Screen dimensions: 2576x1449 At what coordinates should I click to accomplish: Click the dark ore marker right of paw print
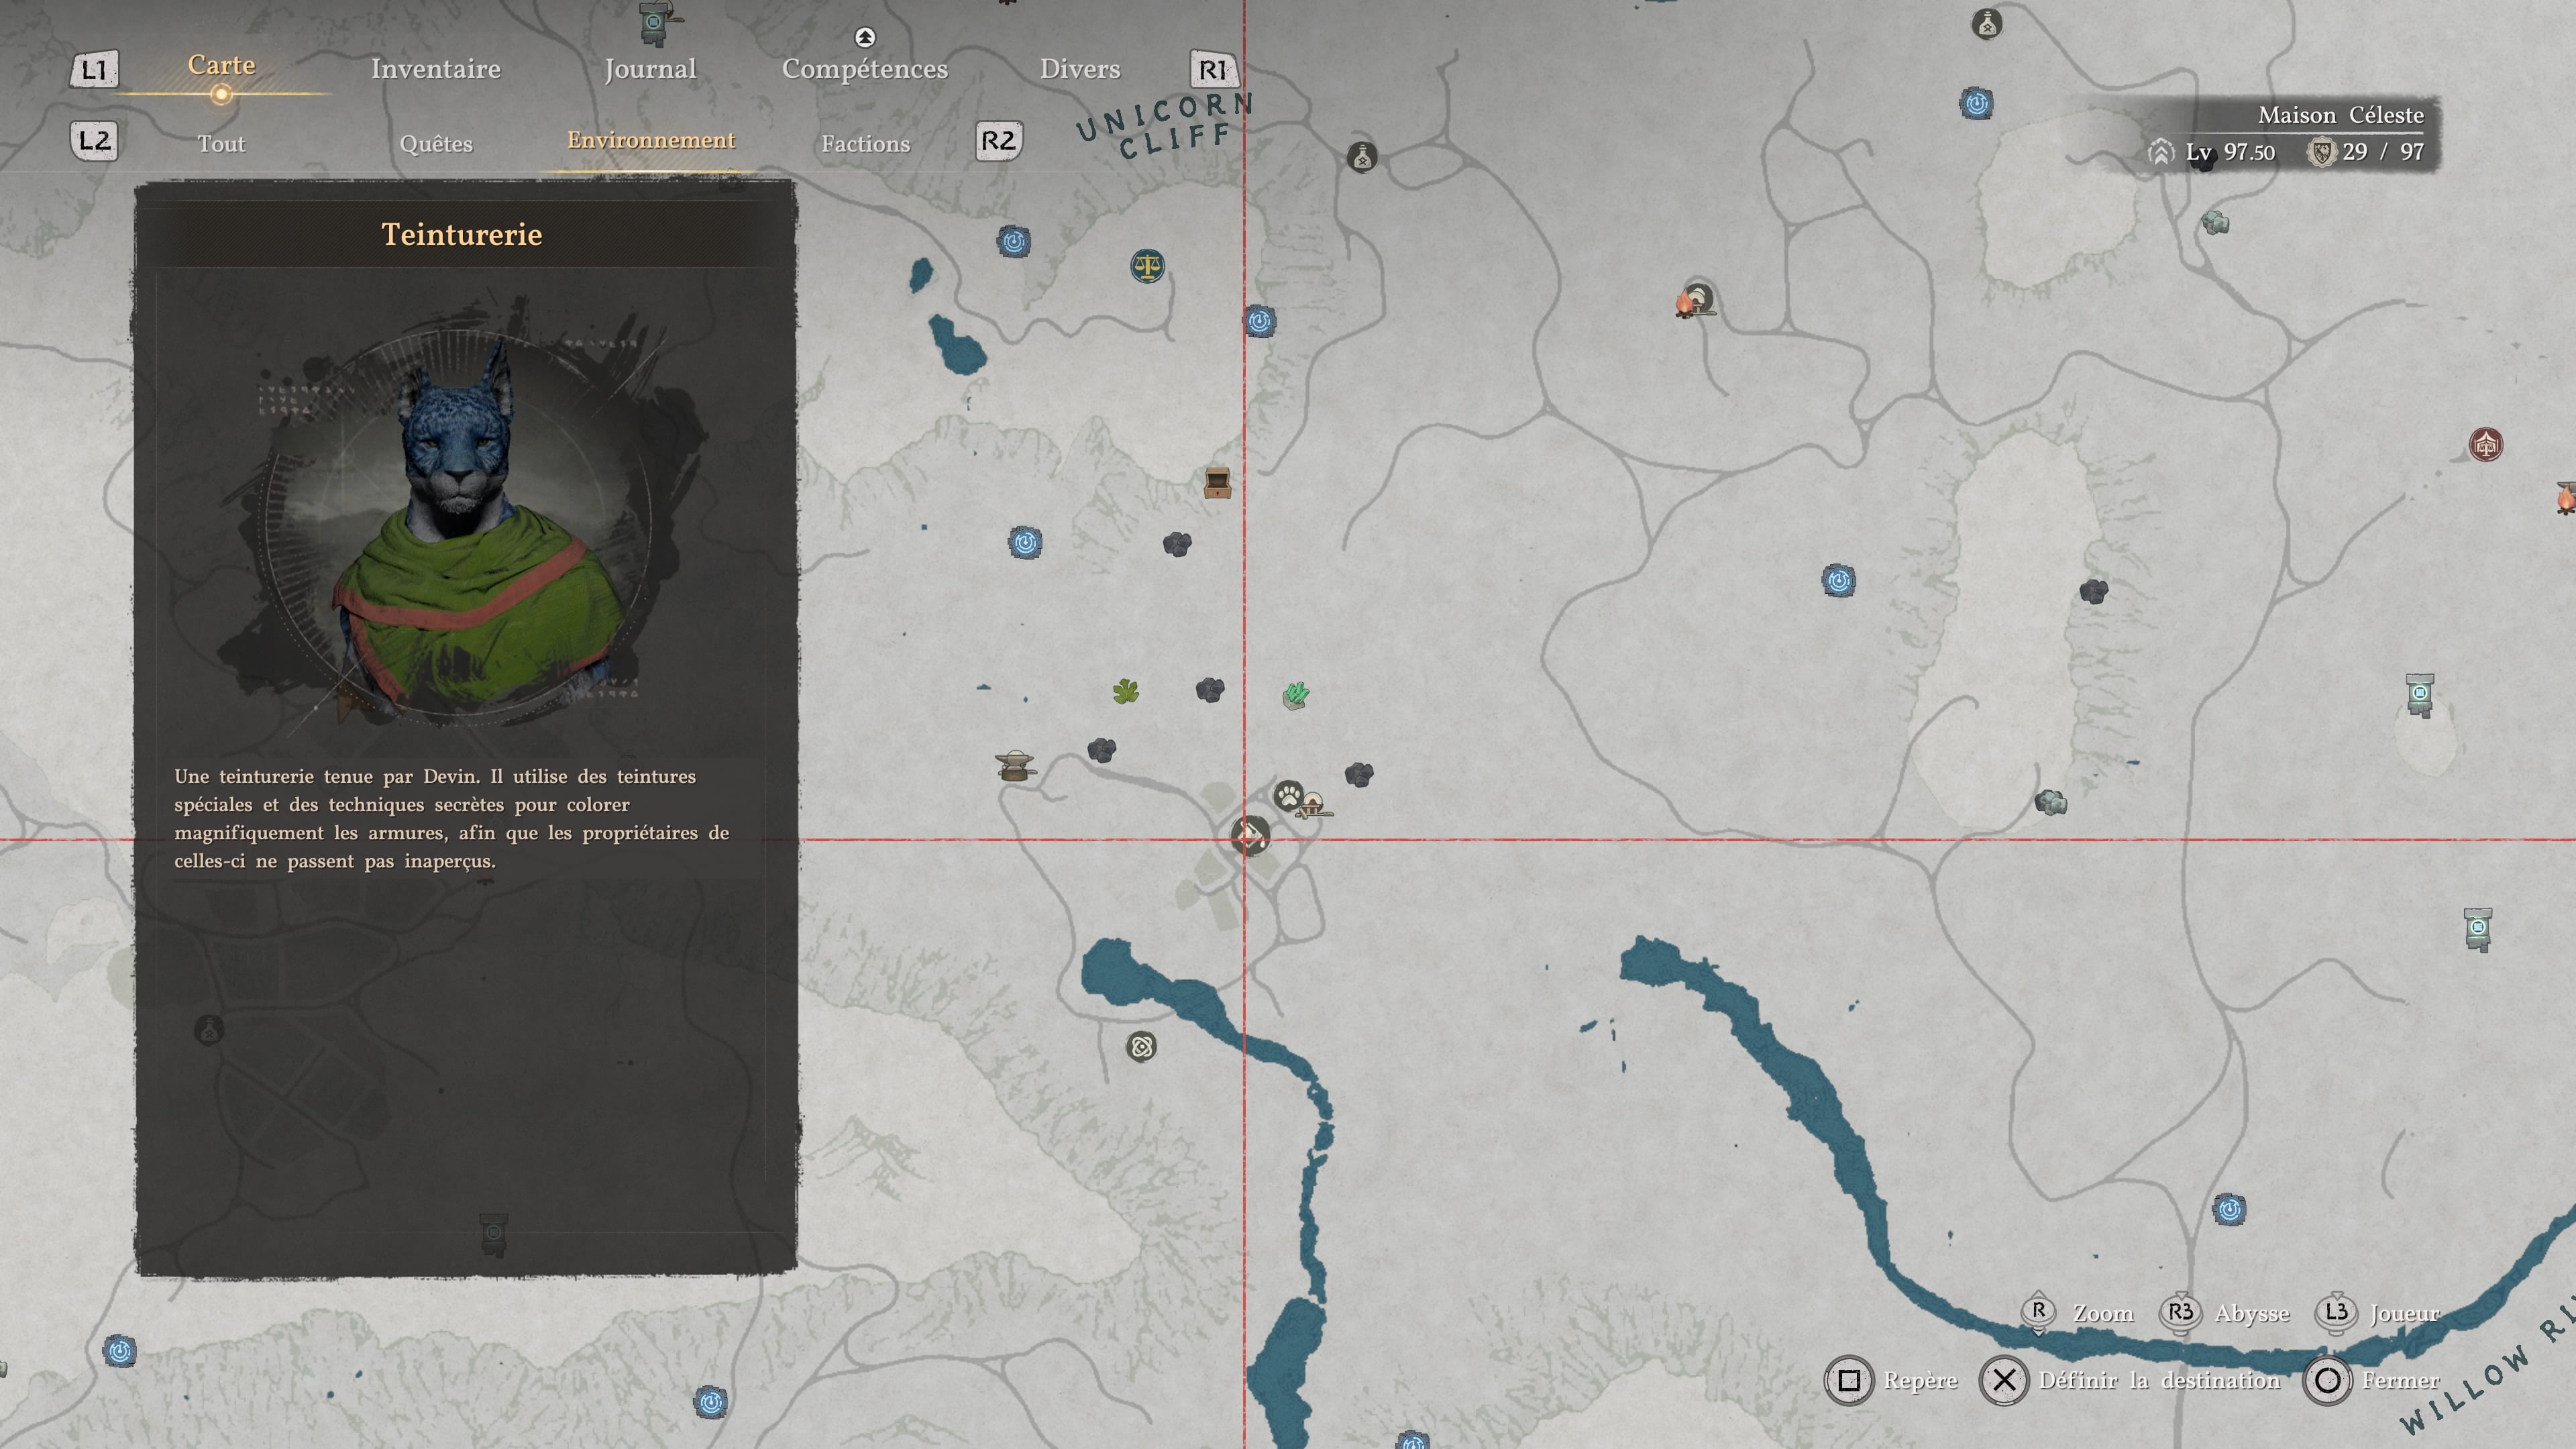point(1359,774)
